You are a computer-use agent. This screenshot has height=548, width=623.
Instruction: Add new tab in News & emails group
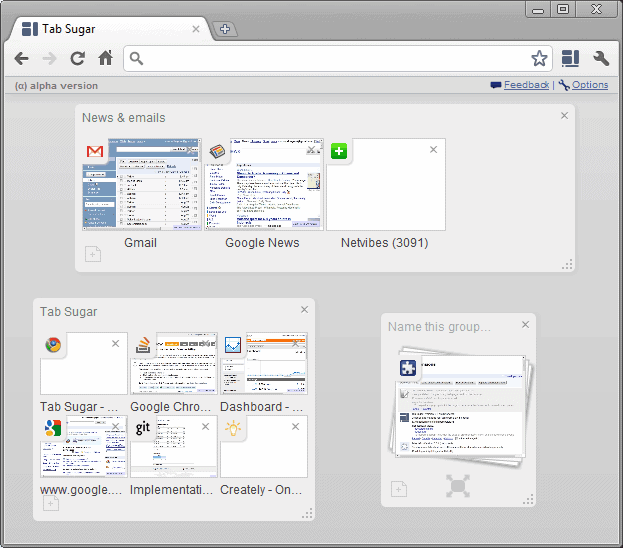(x=92, y=254)
